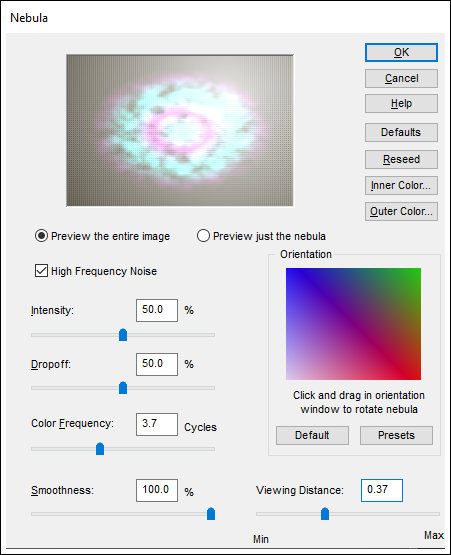Reset orientation with the Default button
The image size is (451, 555).
pos(312,435)
